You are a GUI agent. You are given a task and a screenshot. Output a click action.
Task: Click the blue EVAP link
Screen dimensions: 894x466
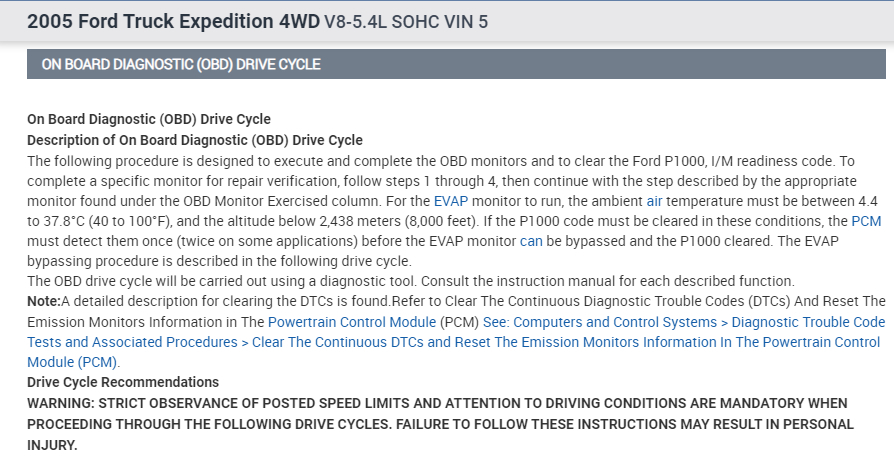(450, 201)
